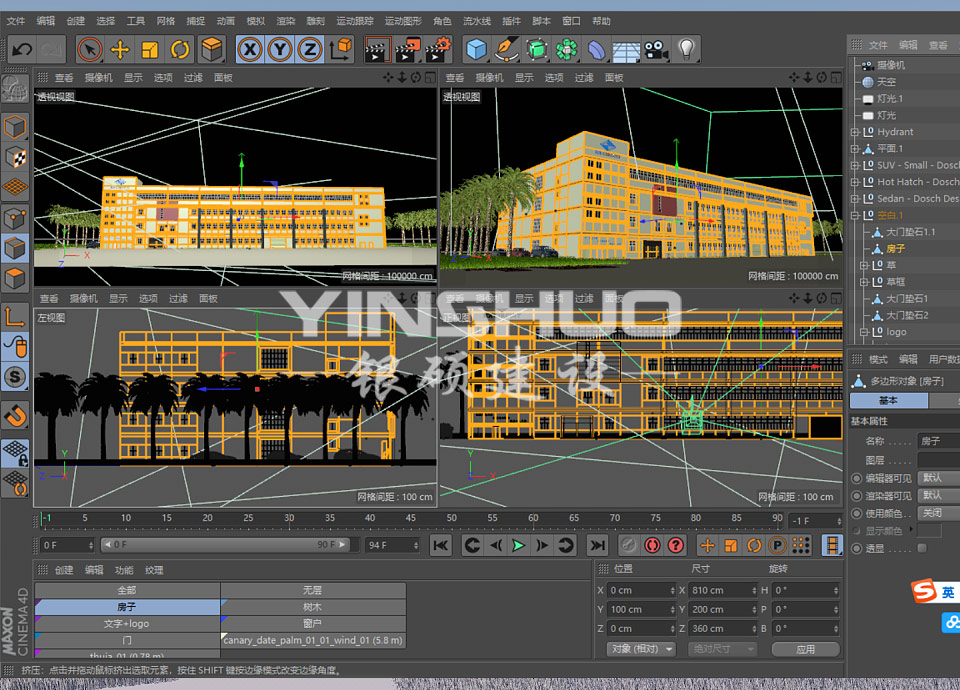
Task: Select the 基本 tab in attributes panel
Action: point(887,401)
